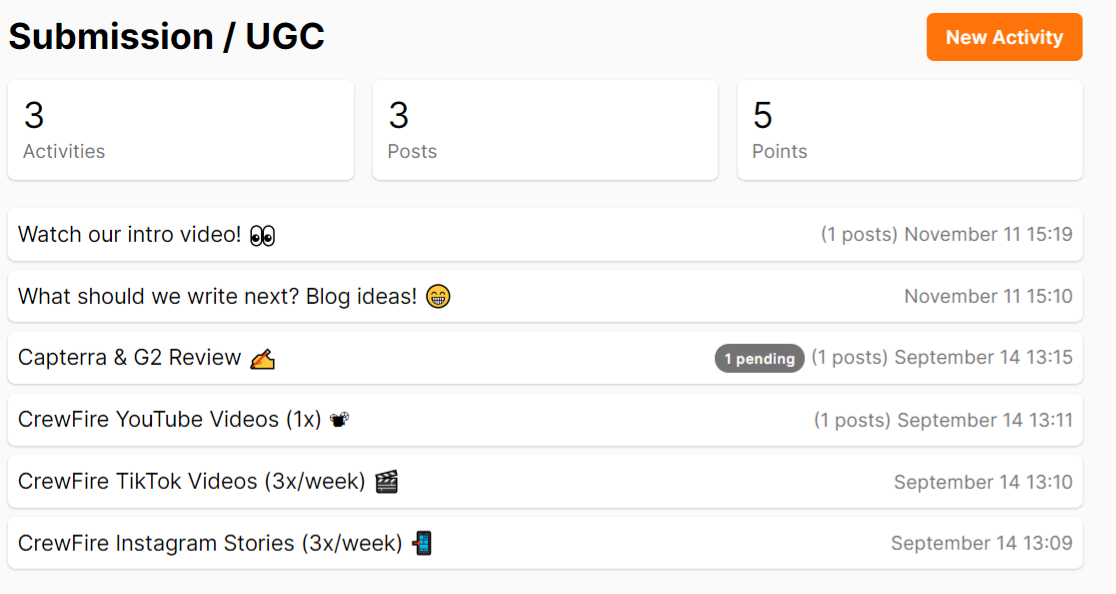Open the Watch our intro video activity

coord(545,235)
